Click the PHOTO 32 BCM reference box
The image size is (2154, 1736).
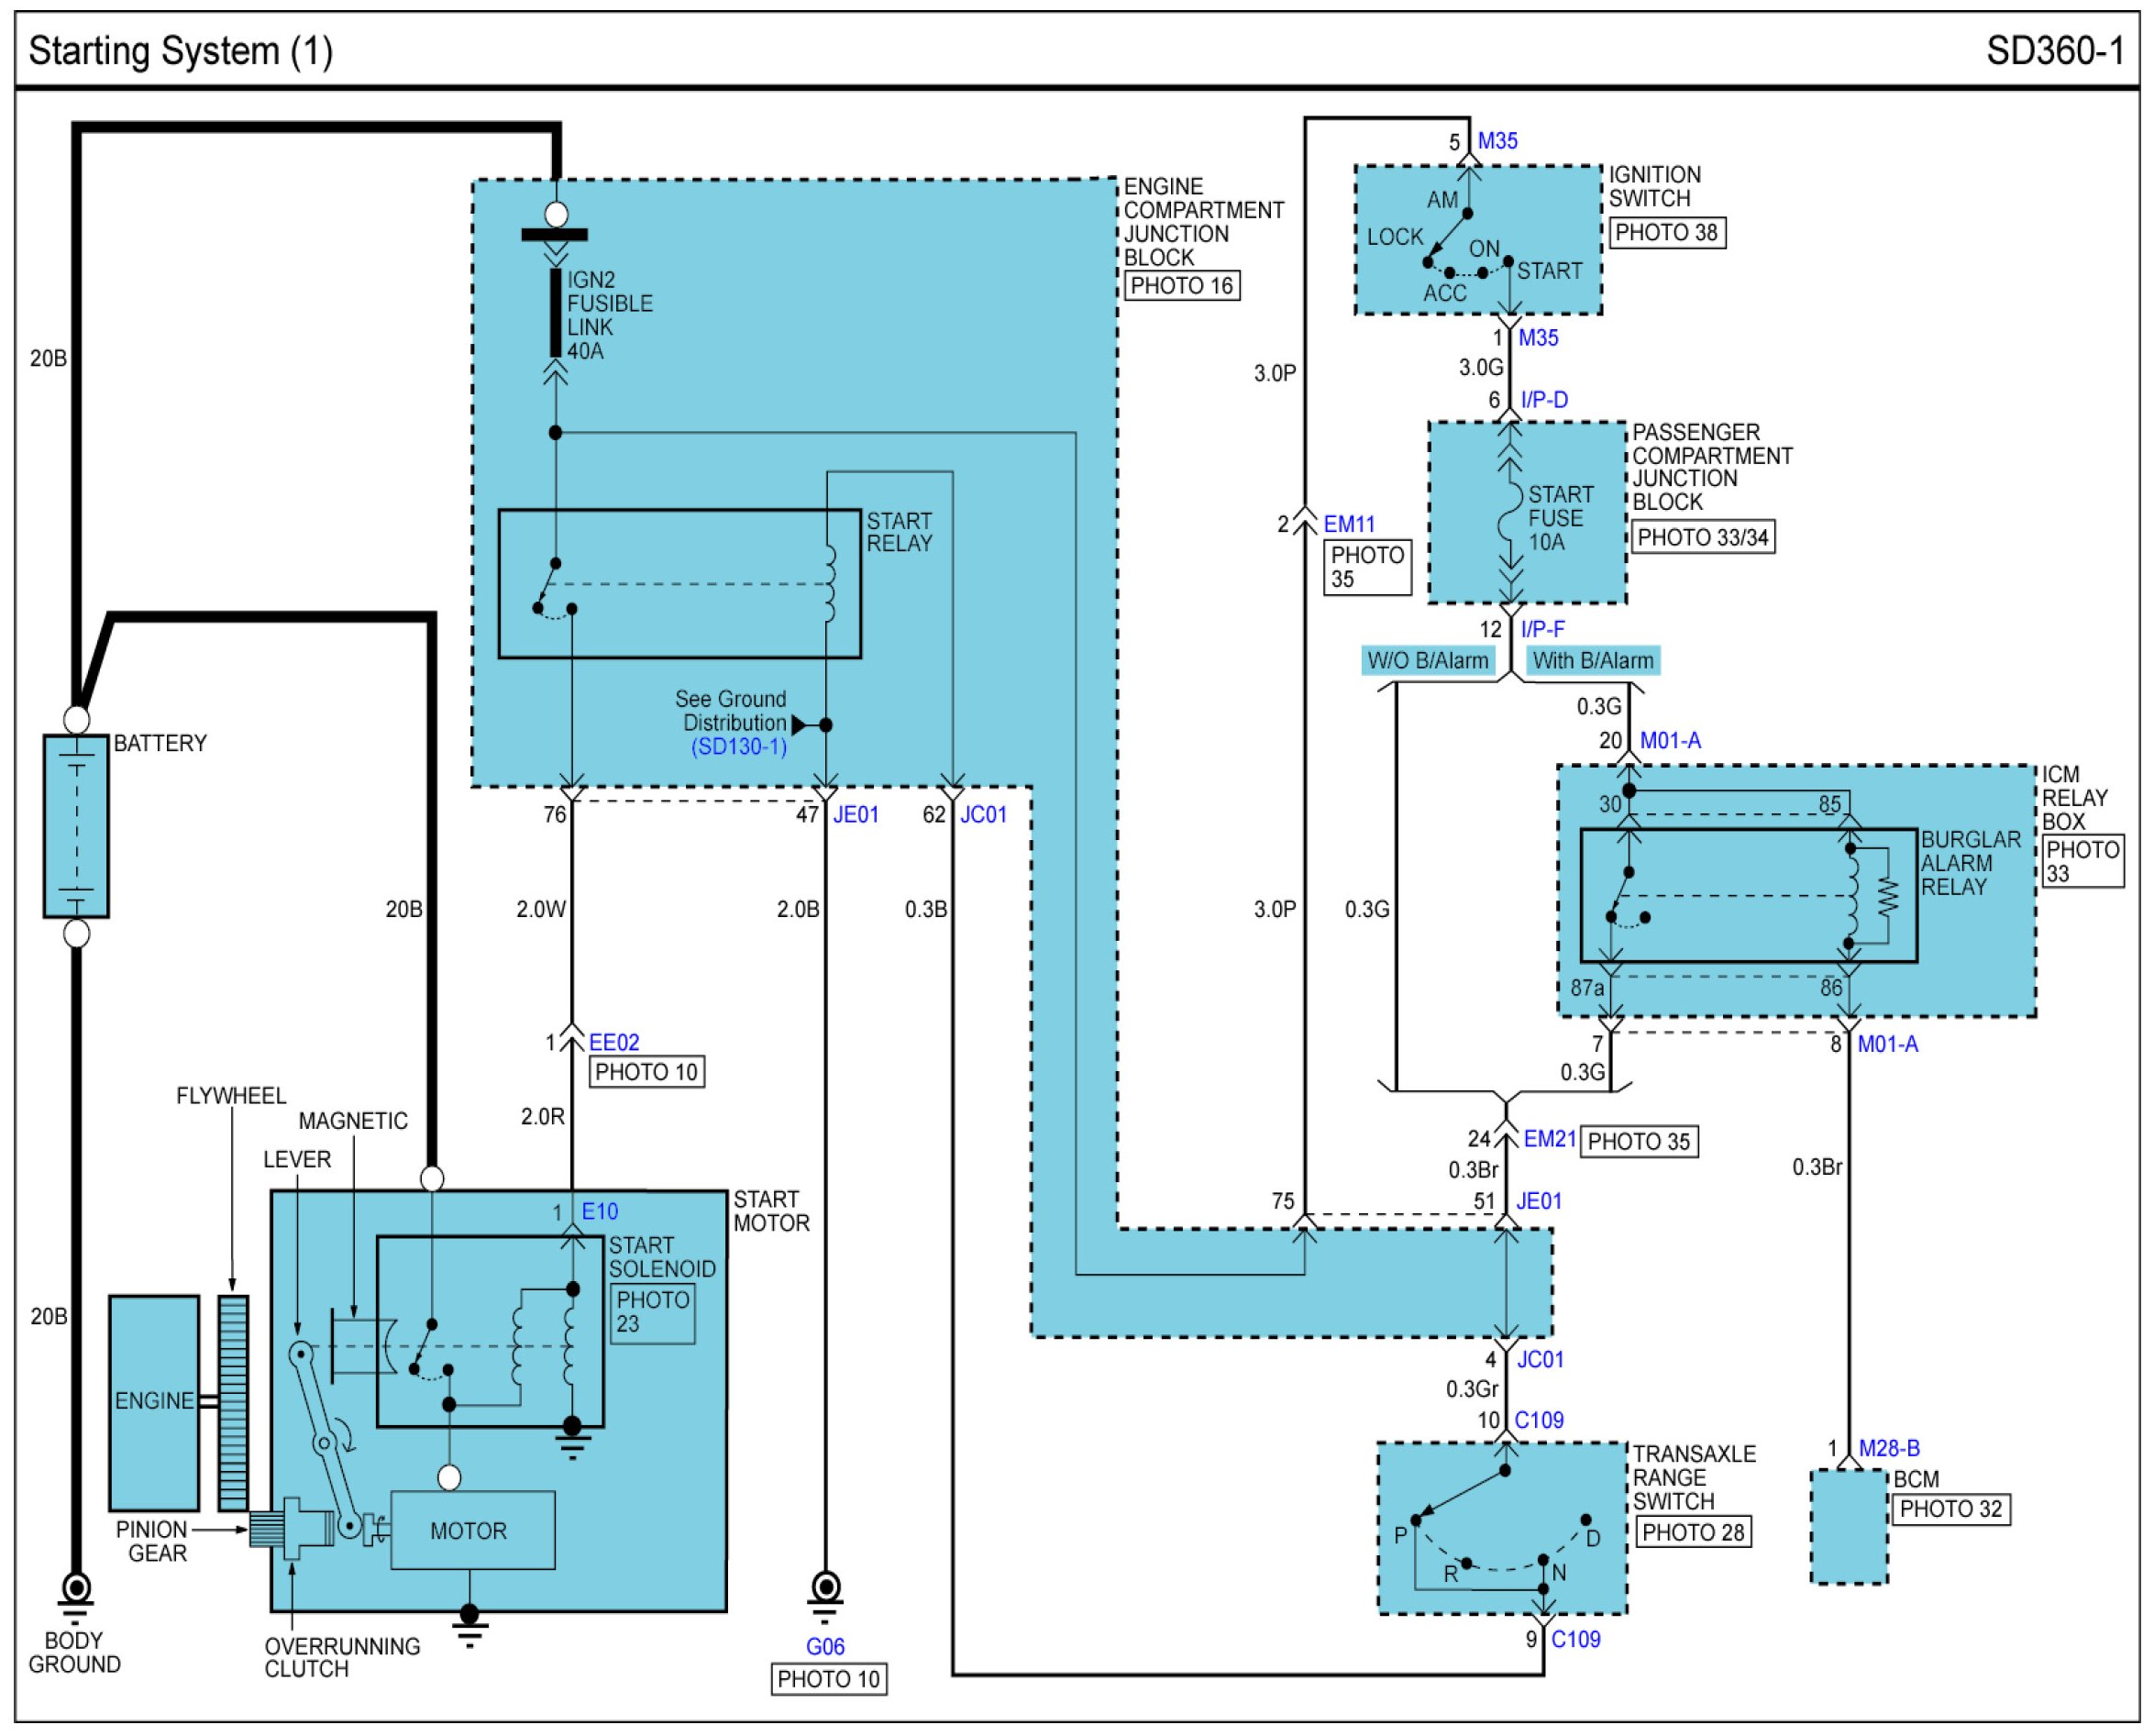click(x=1950, y=1509)
